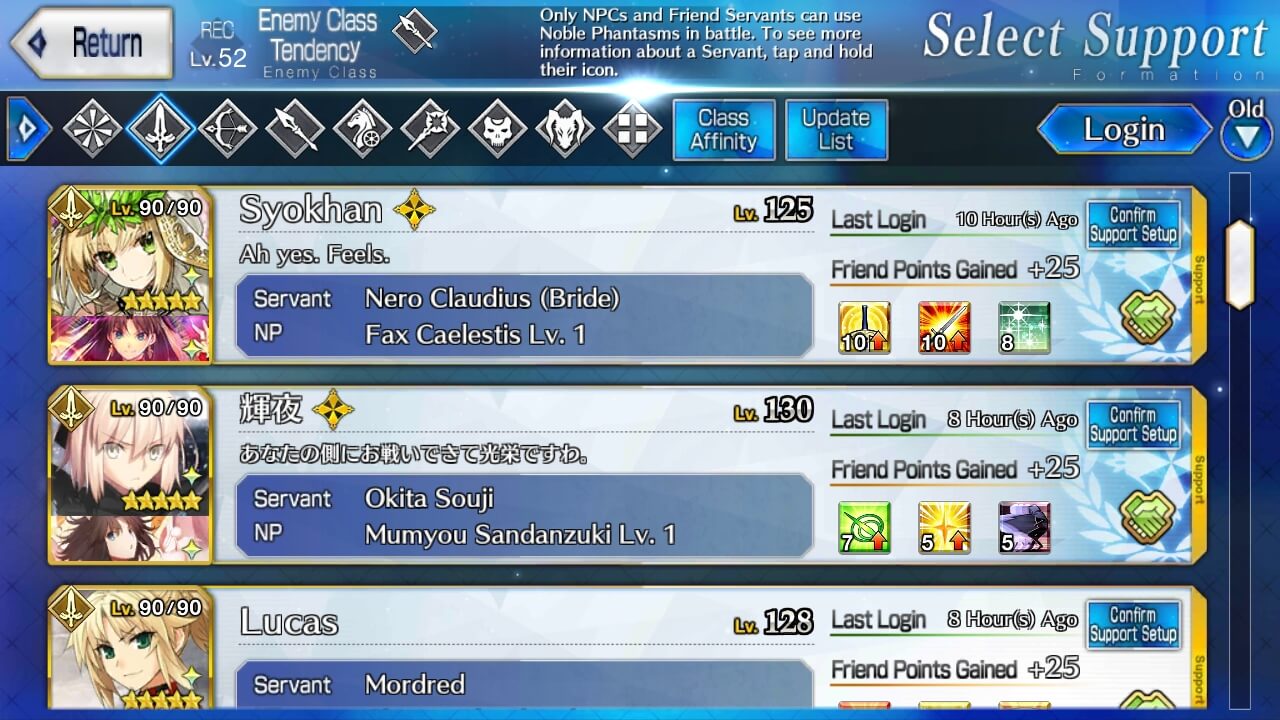Viewport: 1280px width, 720px height.
Task: Select the Rider class horse icon
Action: [362, 129]
